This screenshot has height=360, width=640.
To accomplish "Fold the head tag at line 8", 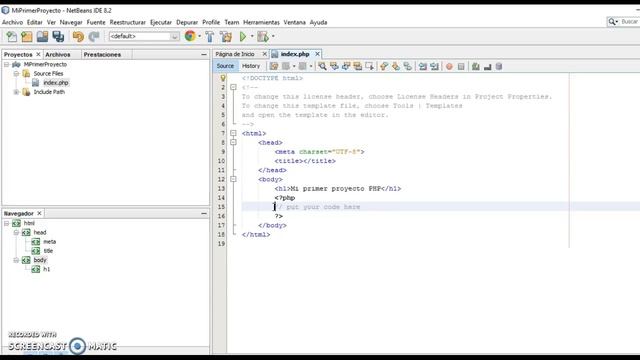I will point(233,142).
